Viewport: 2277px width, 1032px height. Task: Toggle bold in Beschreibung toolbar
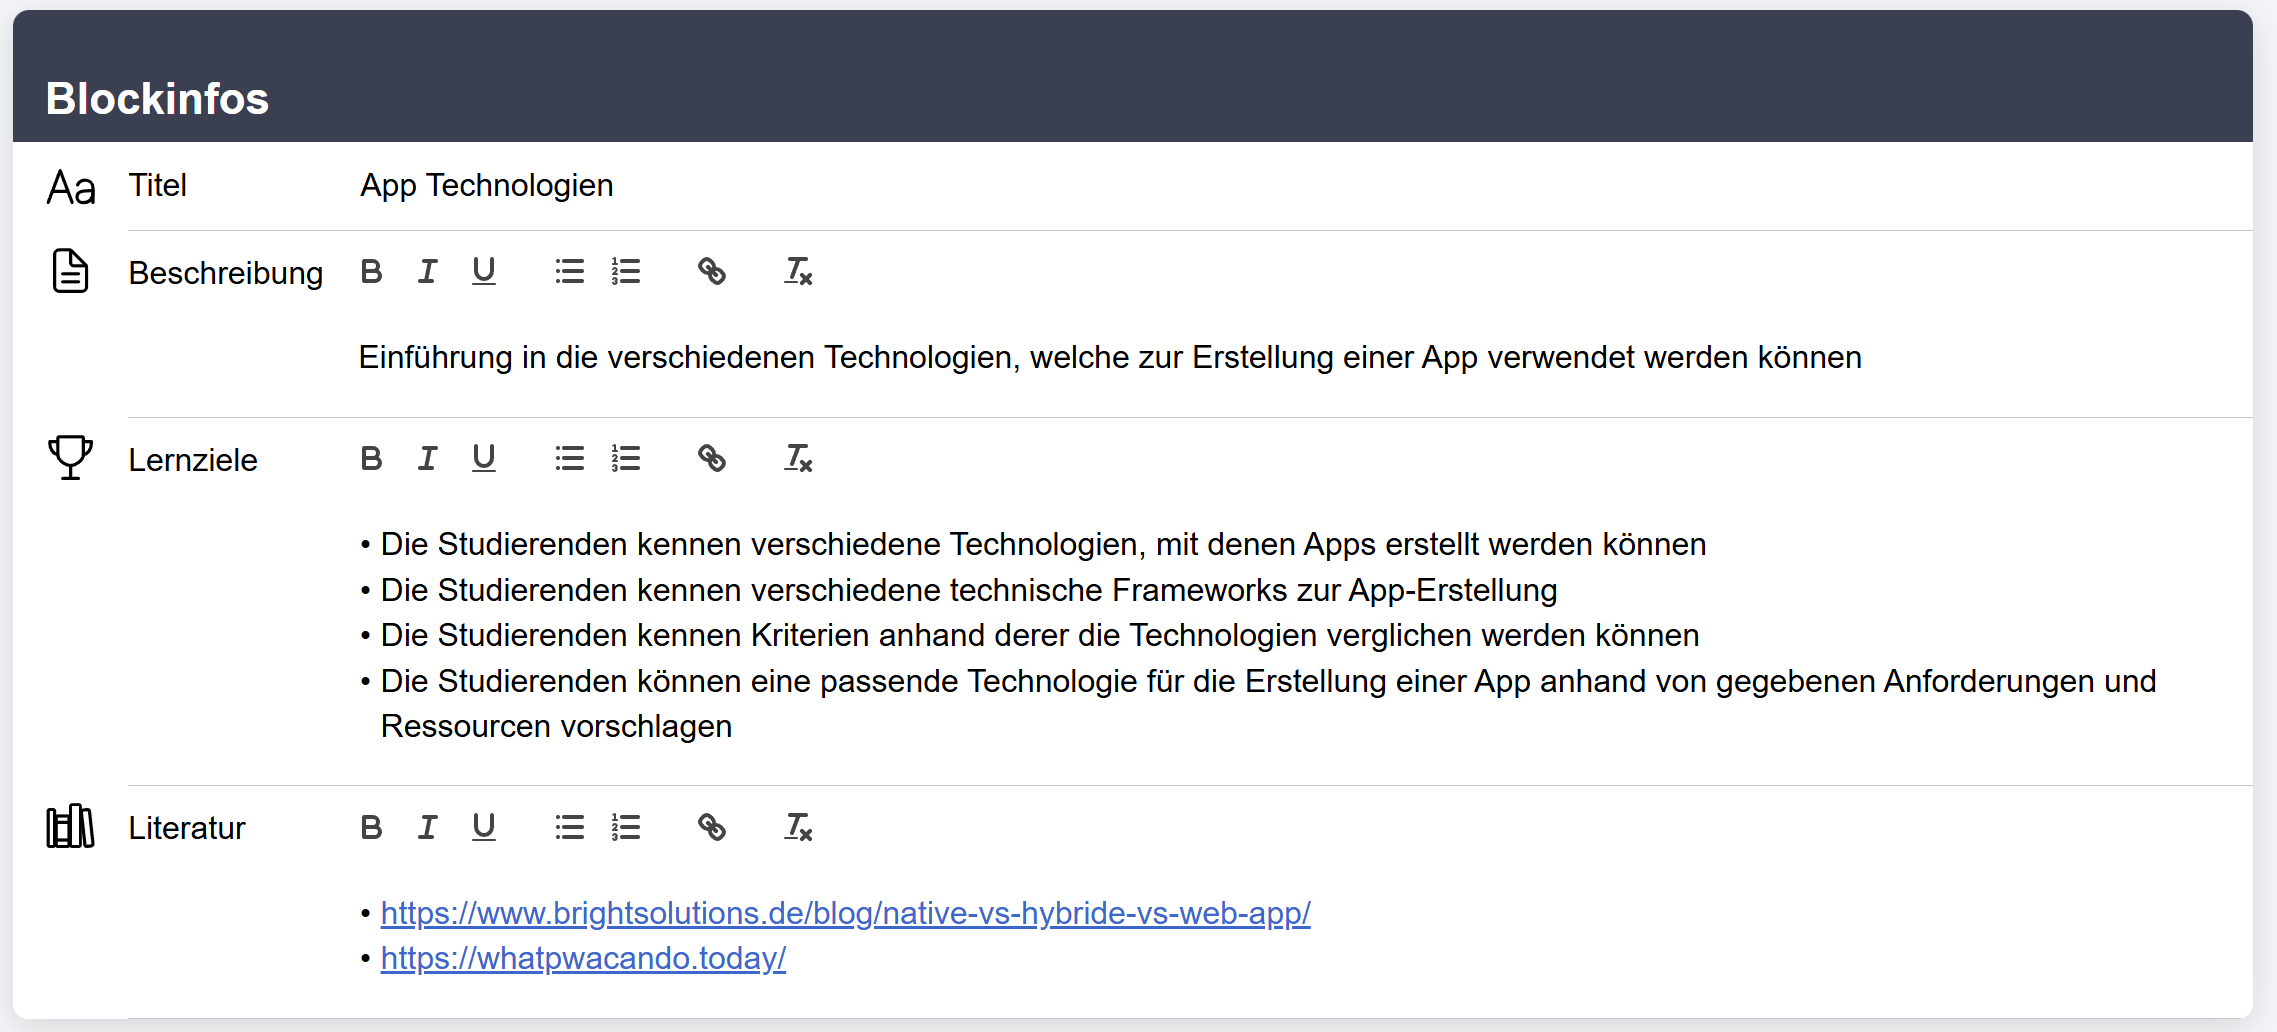371,271
